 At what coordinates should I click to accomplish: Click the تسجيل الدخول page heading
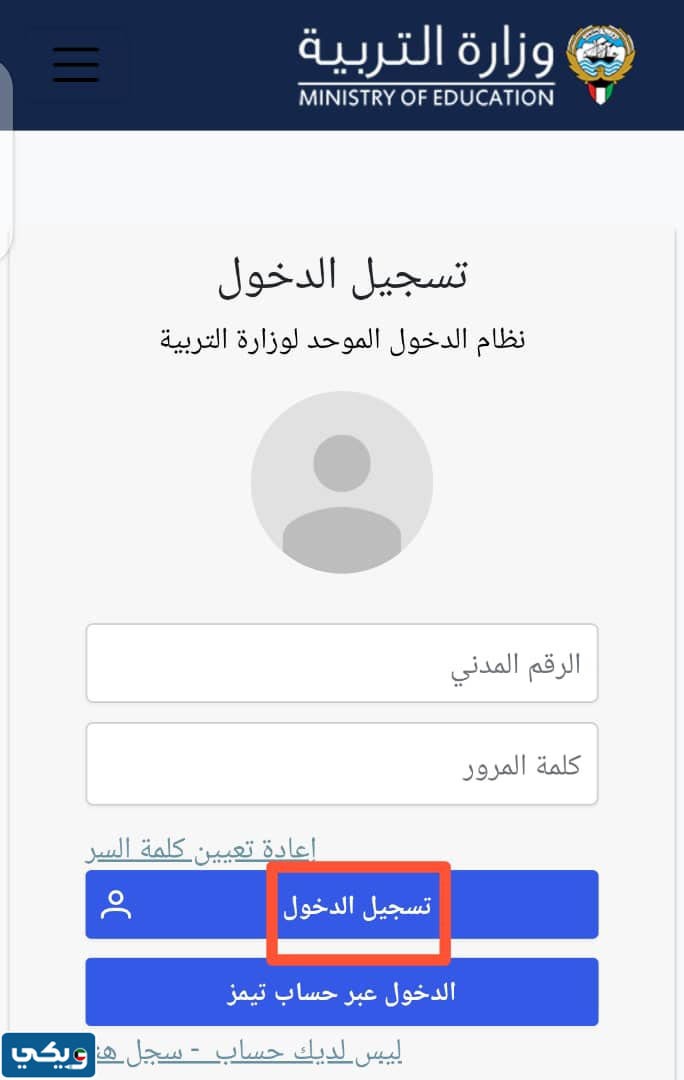342,275
